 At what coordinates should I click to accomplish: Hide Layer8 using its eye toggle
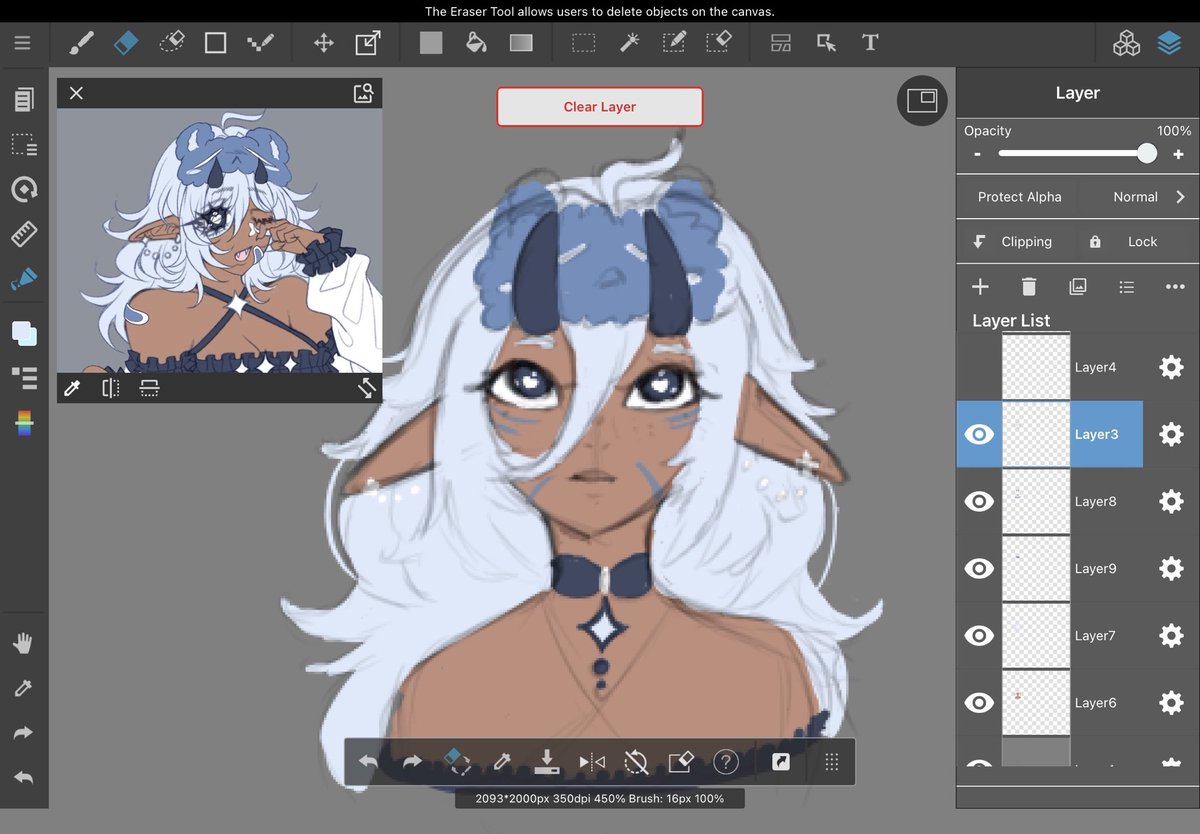(x=979, y=501)
